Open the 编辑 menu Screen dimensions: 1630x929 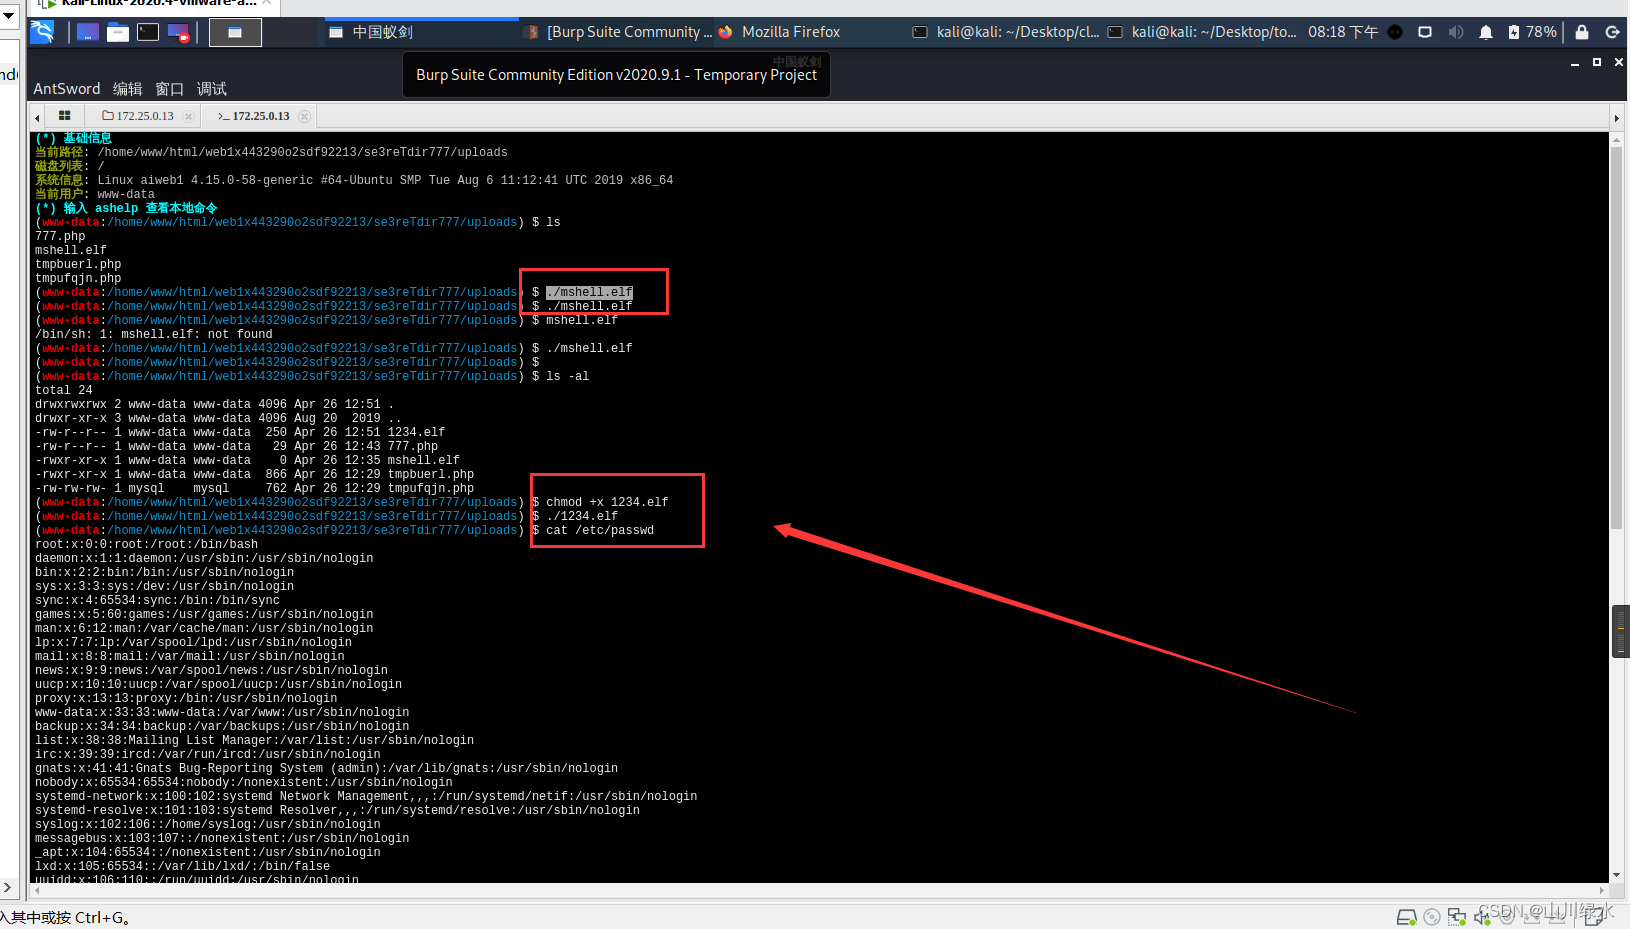point(128,89)
